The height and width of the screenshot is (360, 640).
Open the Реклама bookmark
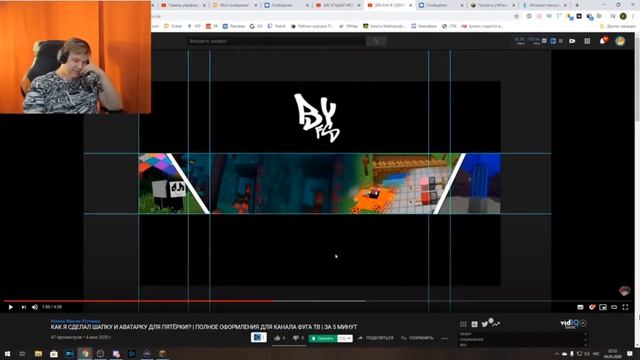233,26
